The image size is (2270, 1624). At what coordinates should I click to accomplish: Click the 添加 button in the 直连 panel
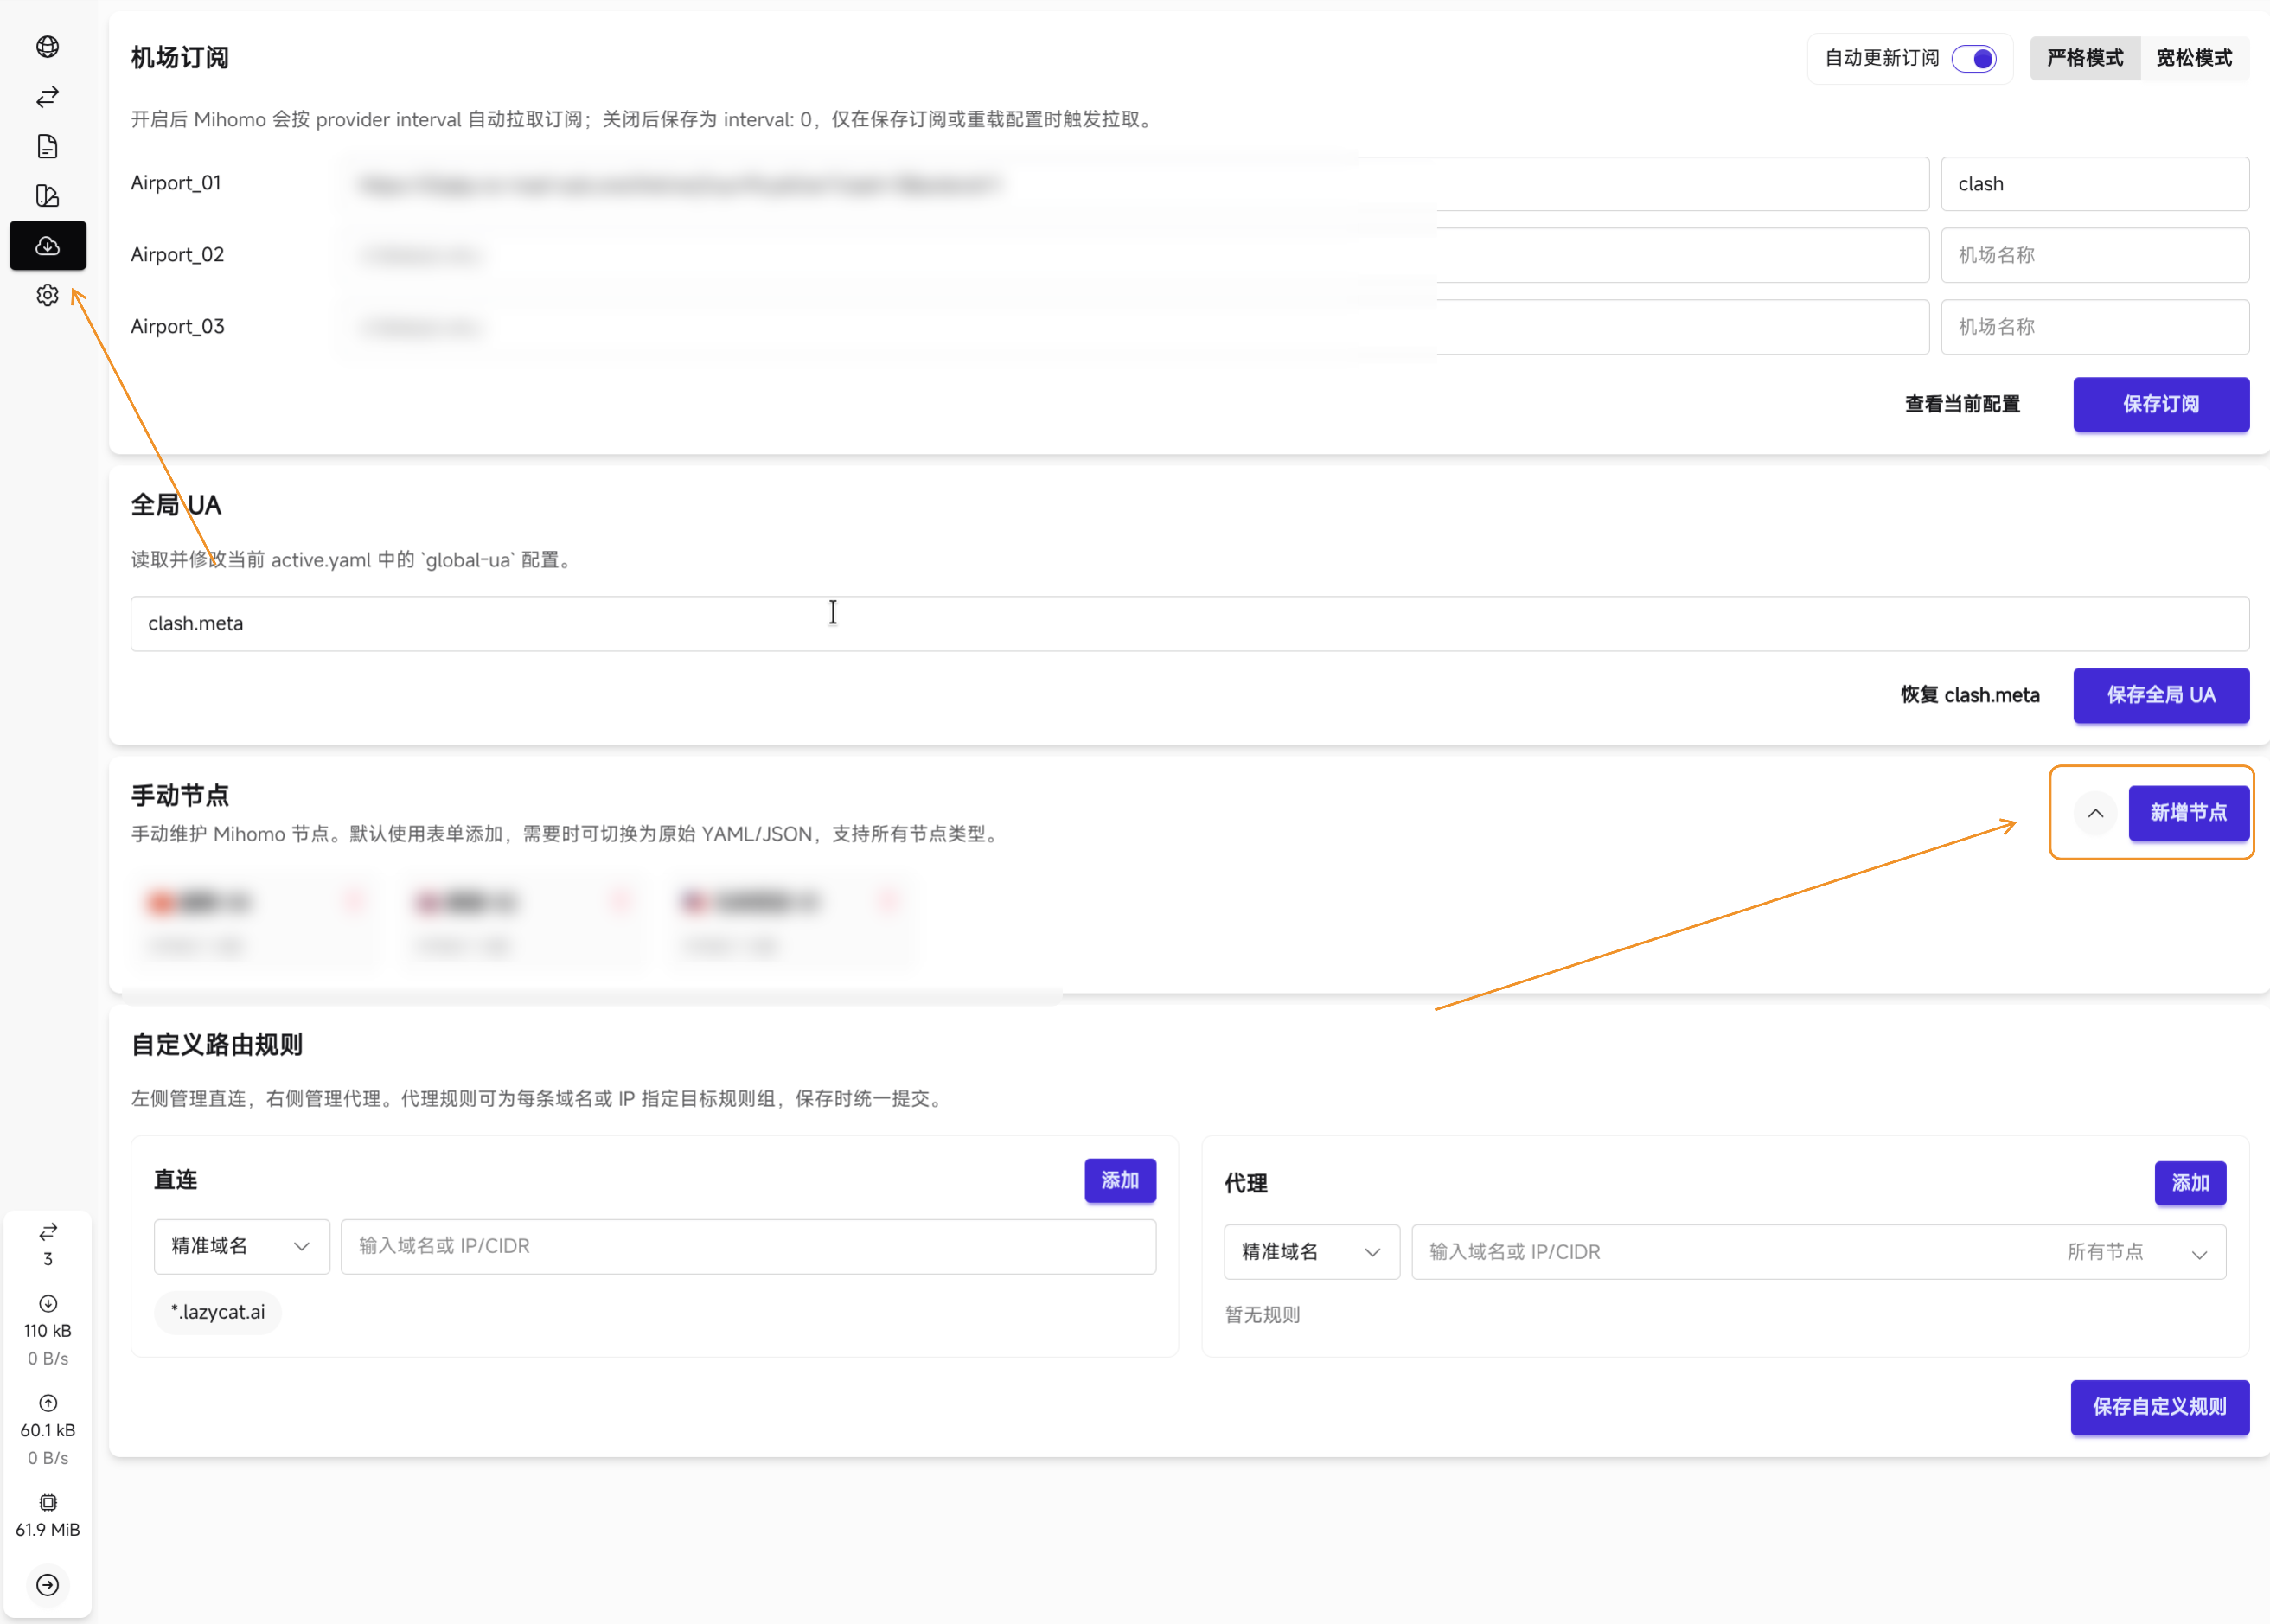(x=1120, y=1180)
